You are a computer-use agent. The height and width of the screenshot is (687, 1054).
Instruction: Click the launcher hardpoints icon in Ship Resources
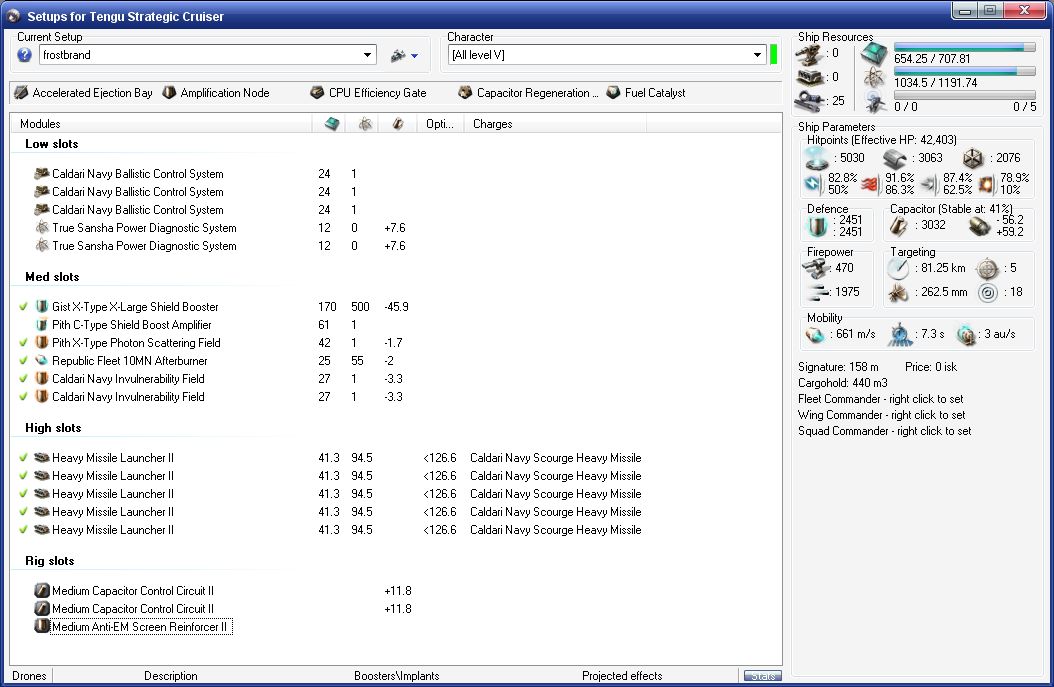tap(810, 77)
